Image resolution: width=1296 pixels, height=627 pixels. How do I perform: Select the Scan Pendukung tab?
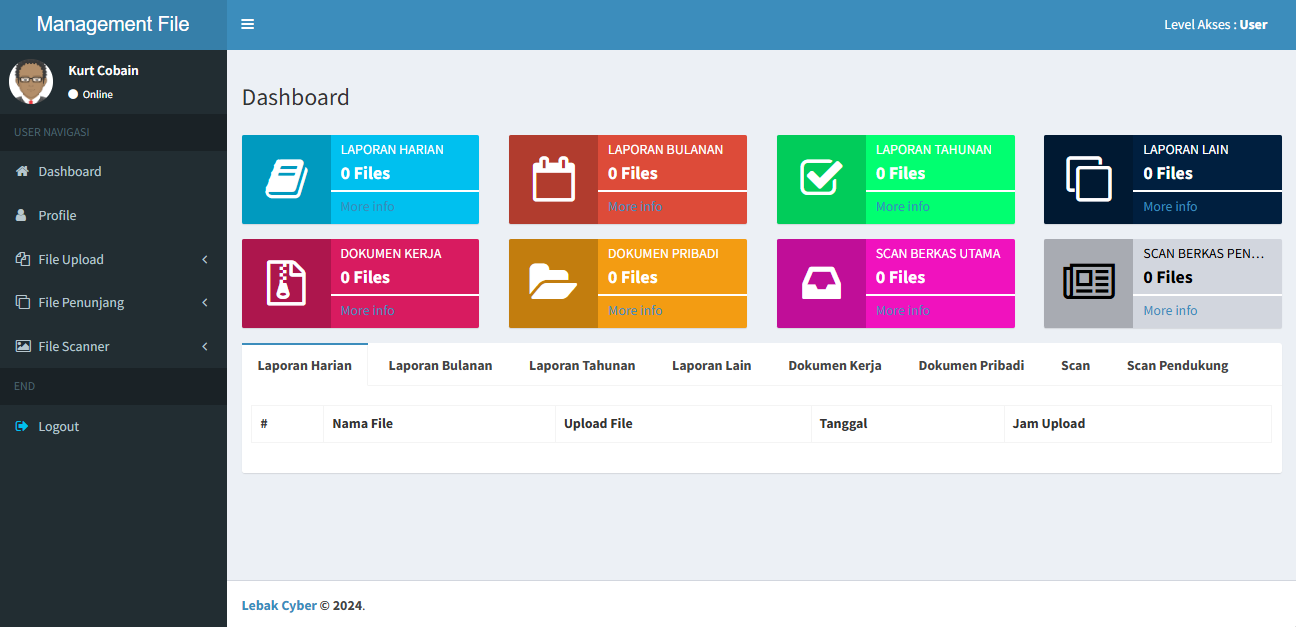(1177, 365)
